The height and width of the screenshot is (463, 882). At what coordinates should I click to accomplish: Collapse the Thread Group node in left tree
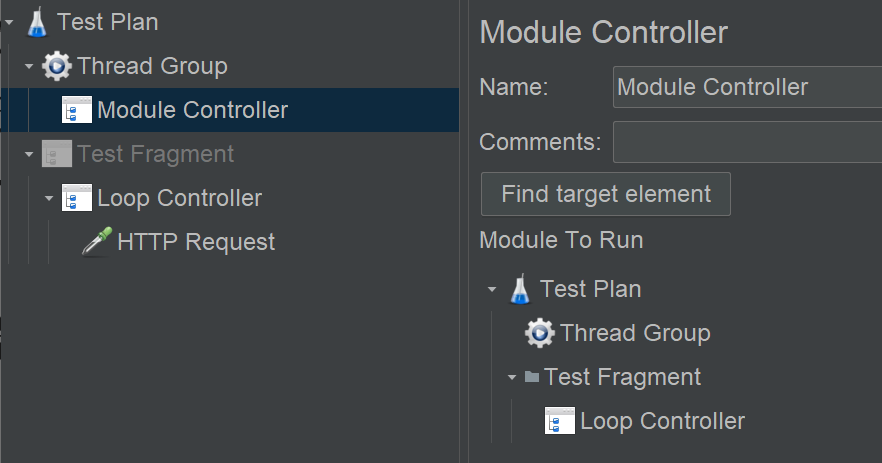[x=29, y=66]
